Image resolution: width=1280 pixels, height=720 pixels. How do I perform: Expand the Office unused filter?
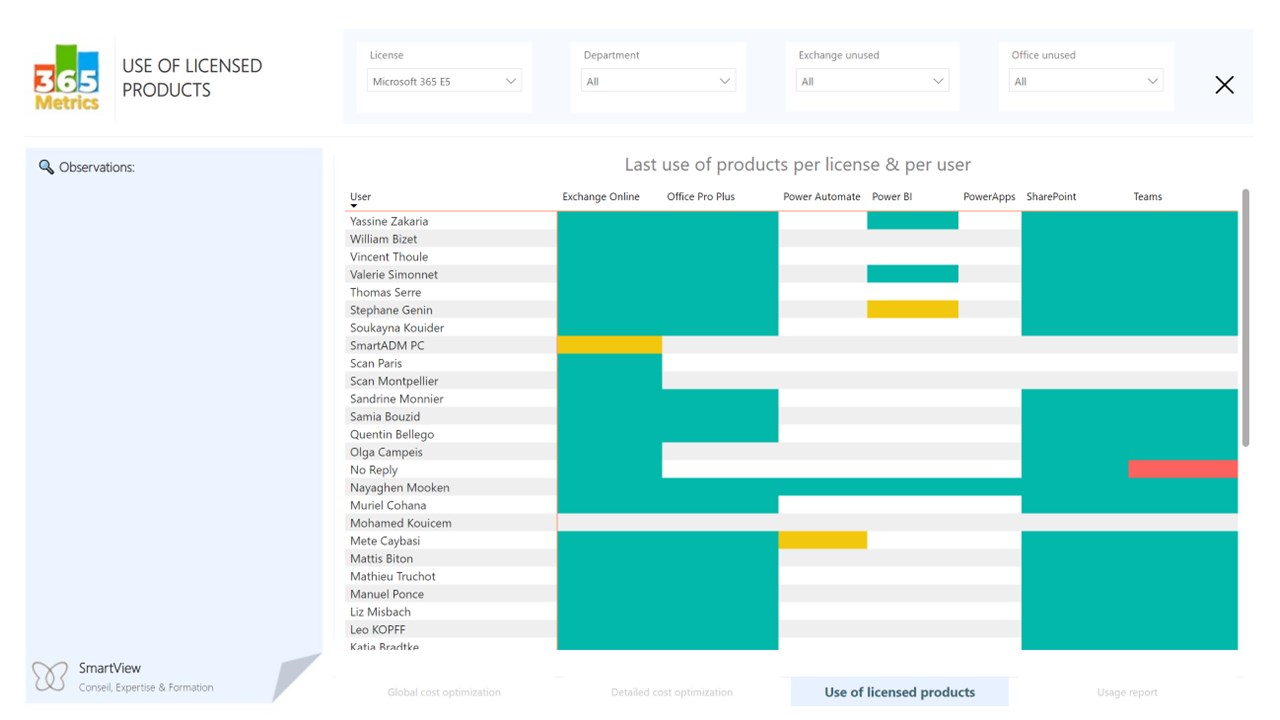(1086, 81)
